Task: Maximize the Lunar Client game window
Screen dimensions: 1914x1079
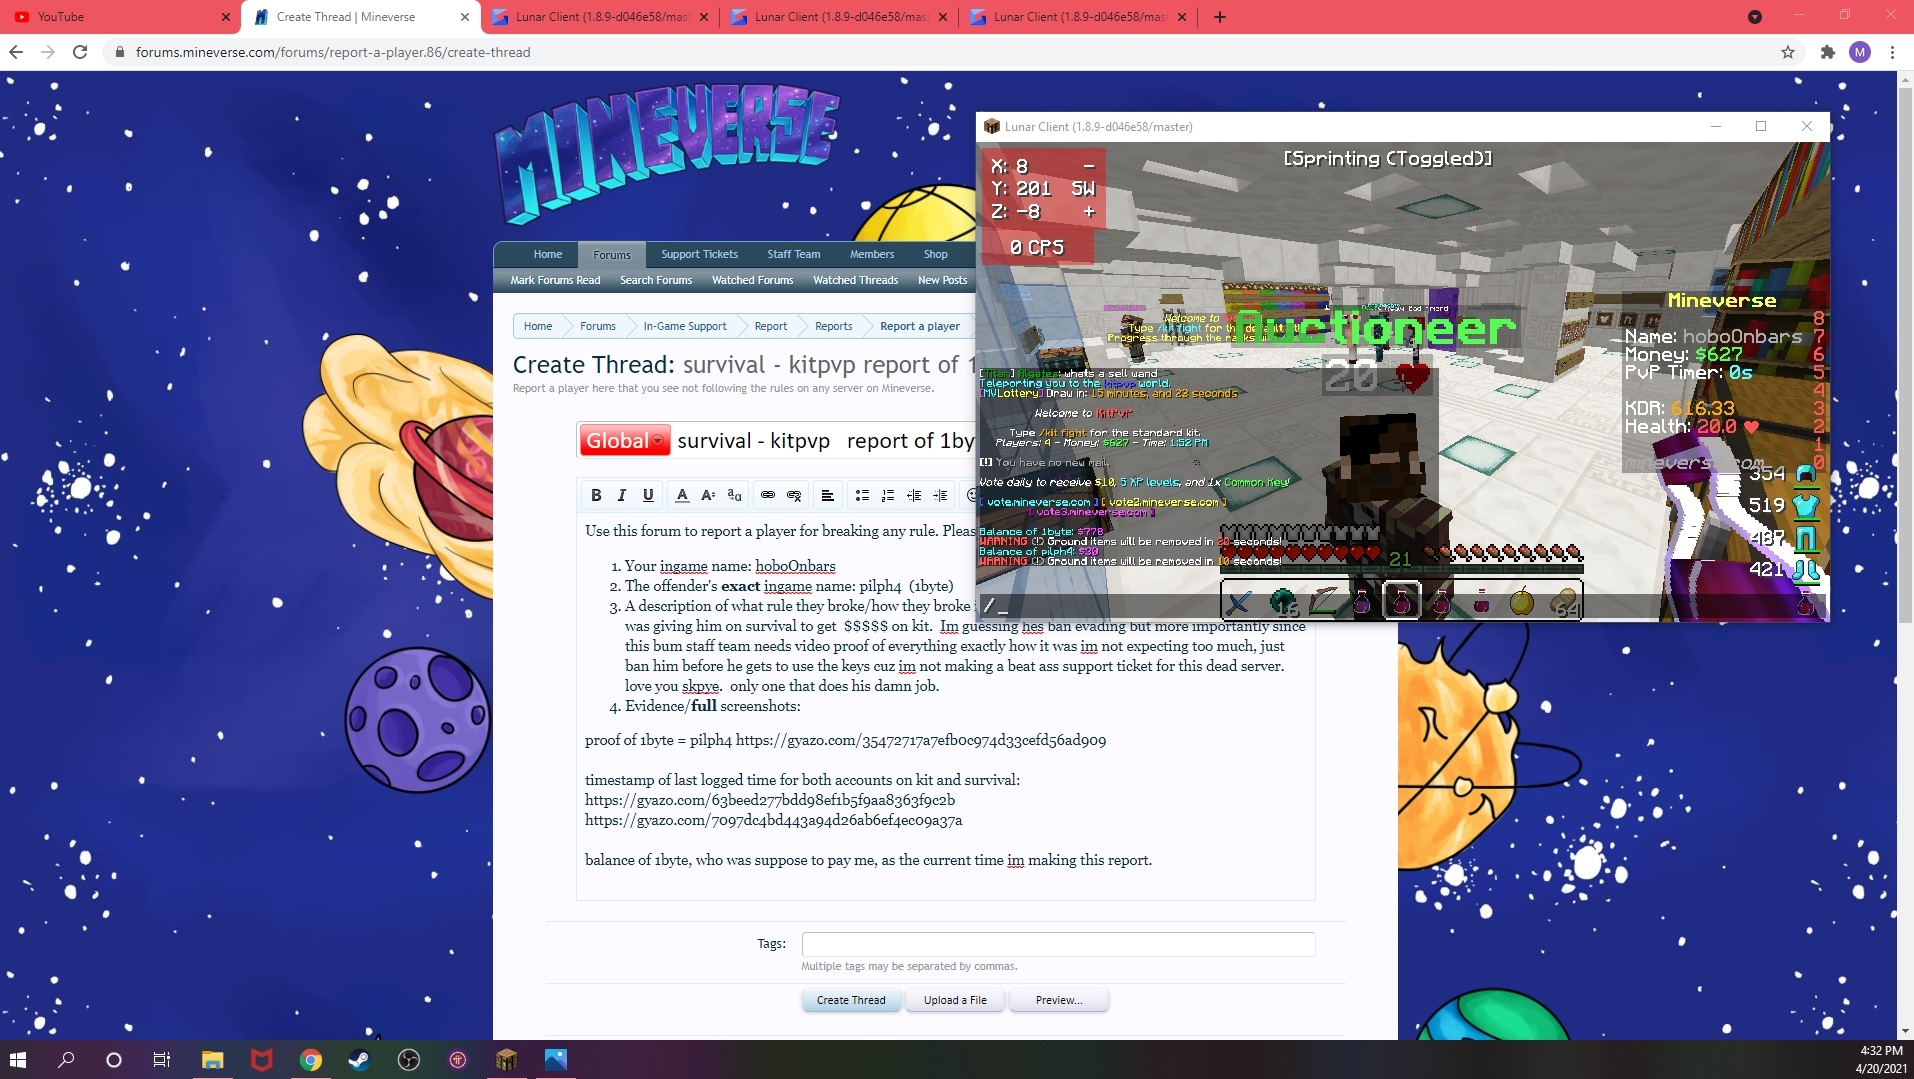Action: [1761, 126]
